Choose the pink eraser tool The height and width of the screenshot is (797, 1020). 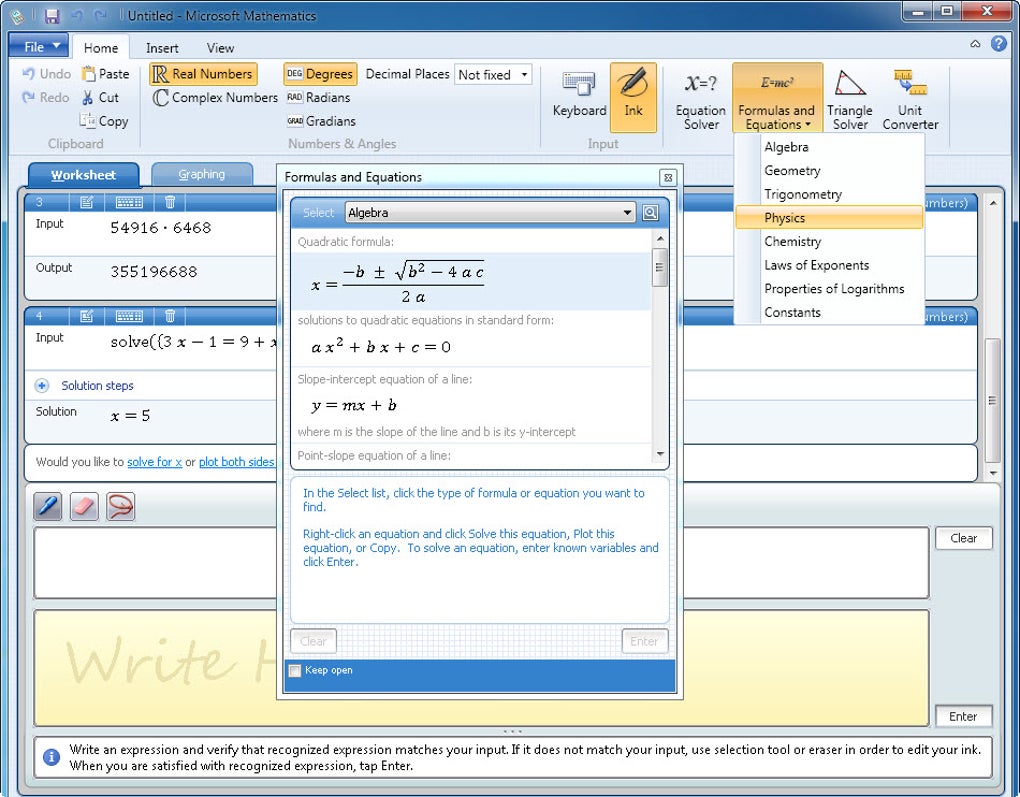click(85, 506)
